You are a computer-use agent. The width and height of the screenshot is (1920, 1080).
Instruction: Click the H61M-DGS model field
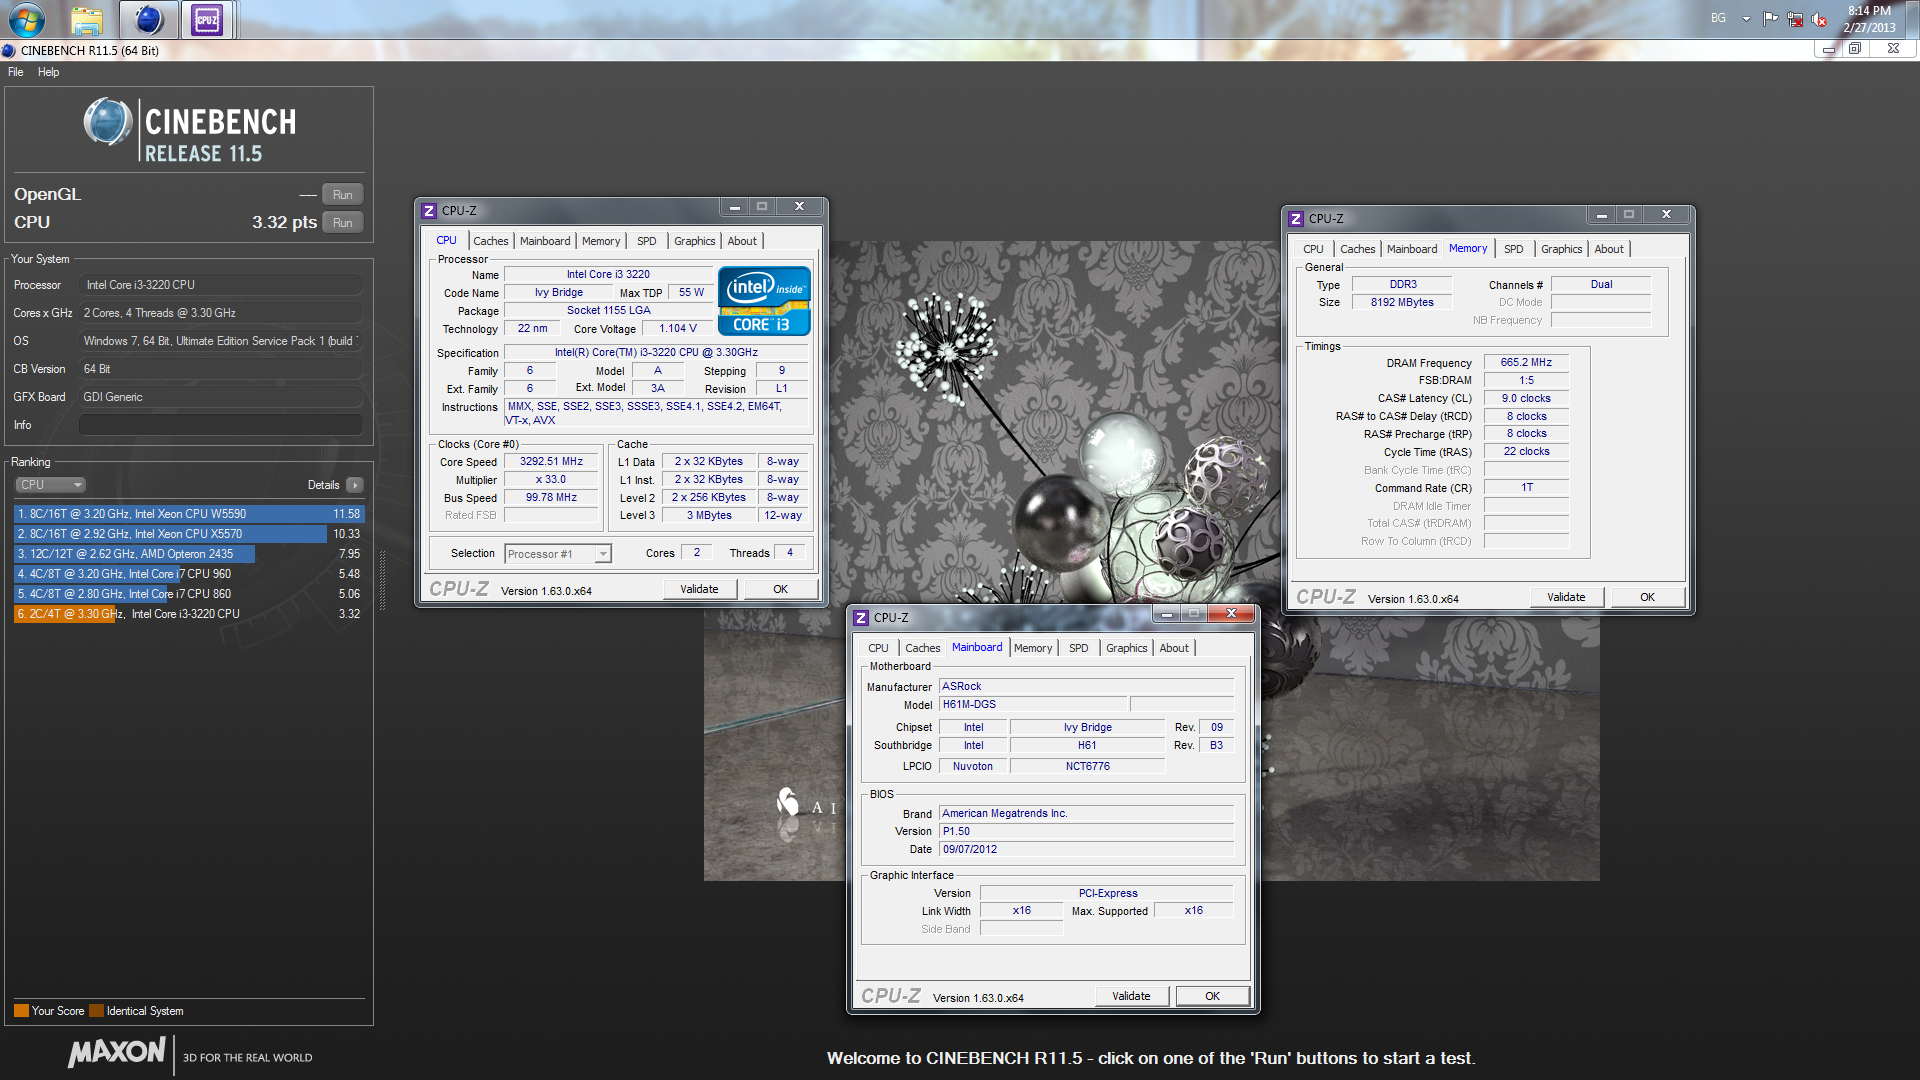[x=1033, y=704]
